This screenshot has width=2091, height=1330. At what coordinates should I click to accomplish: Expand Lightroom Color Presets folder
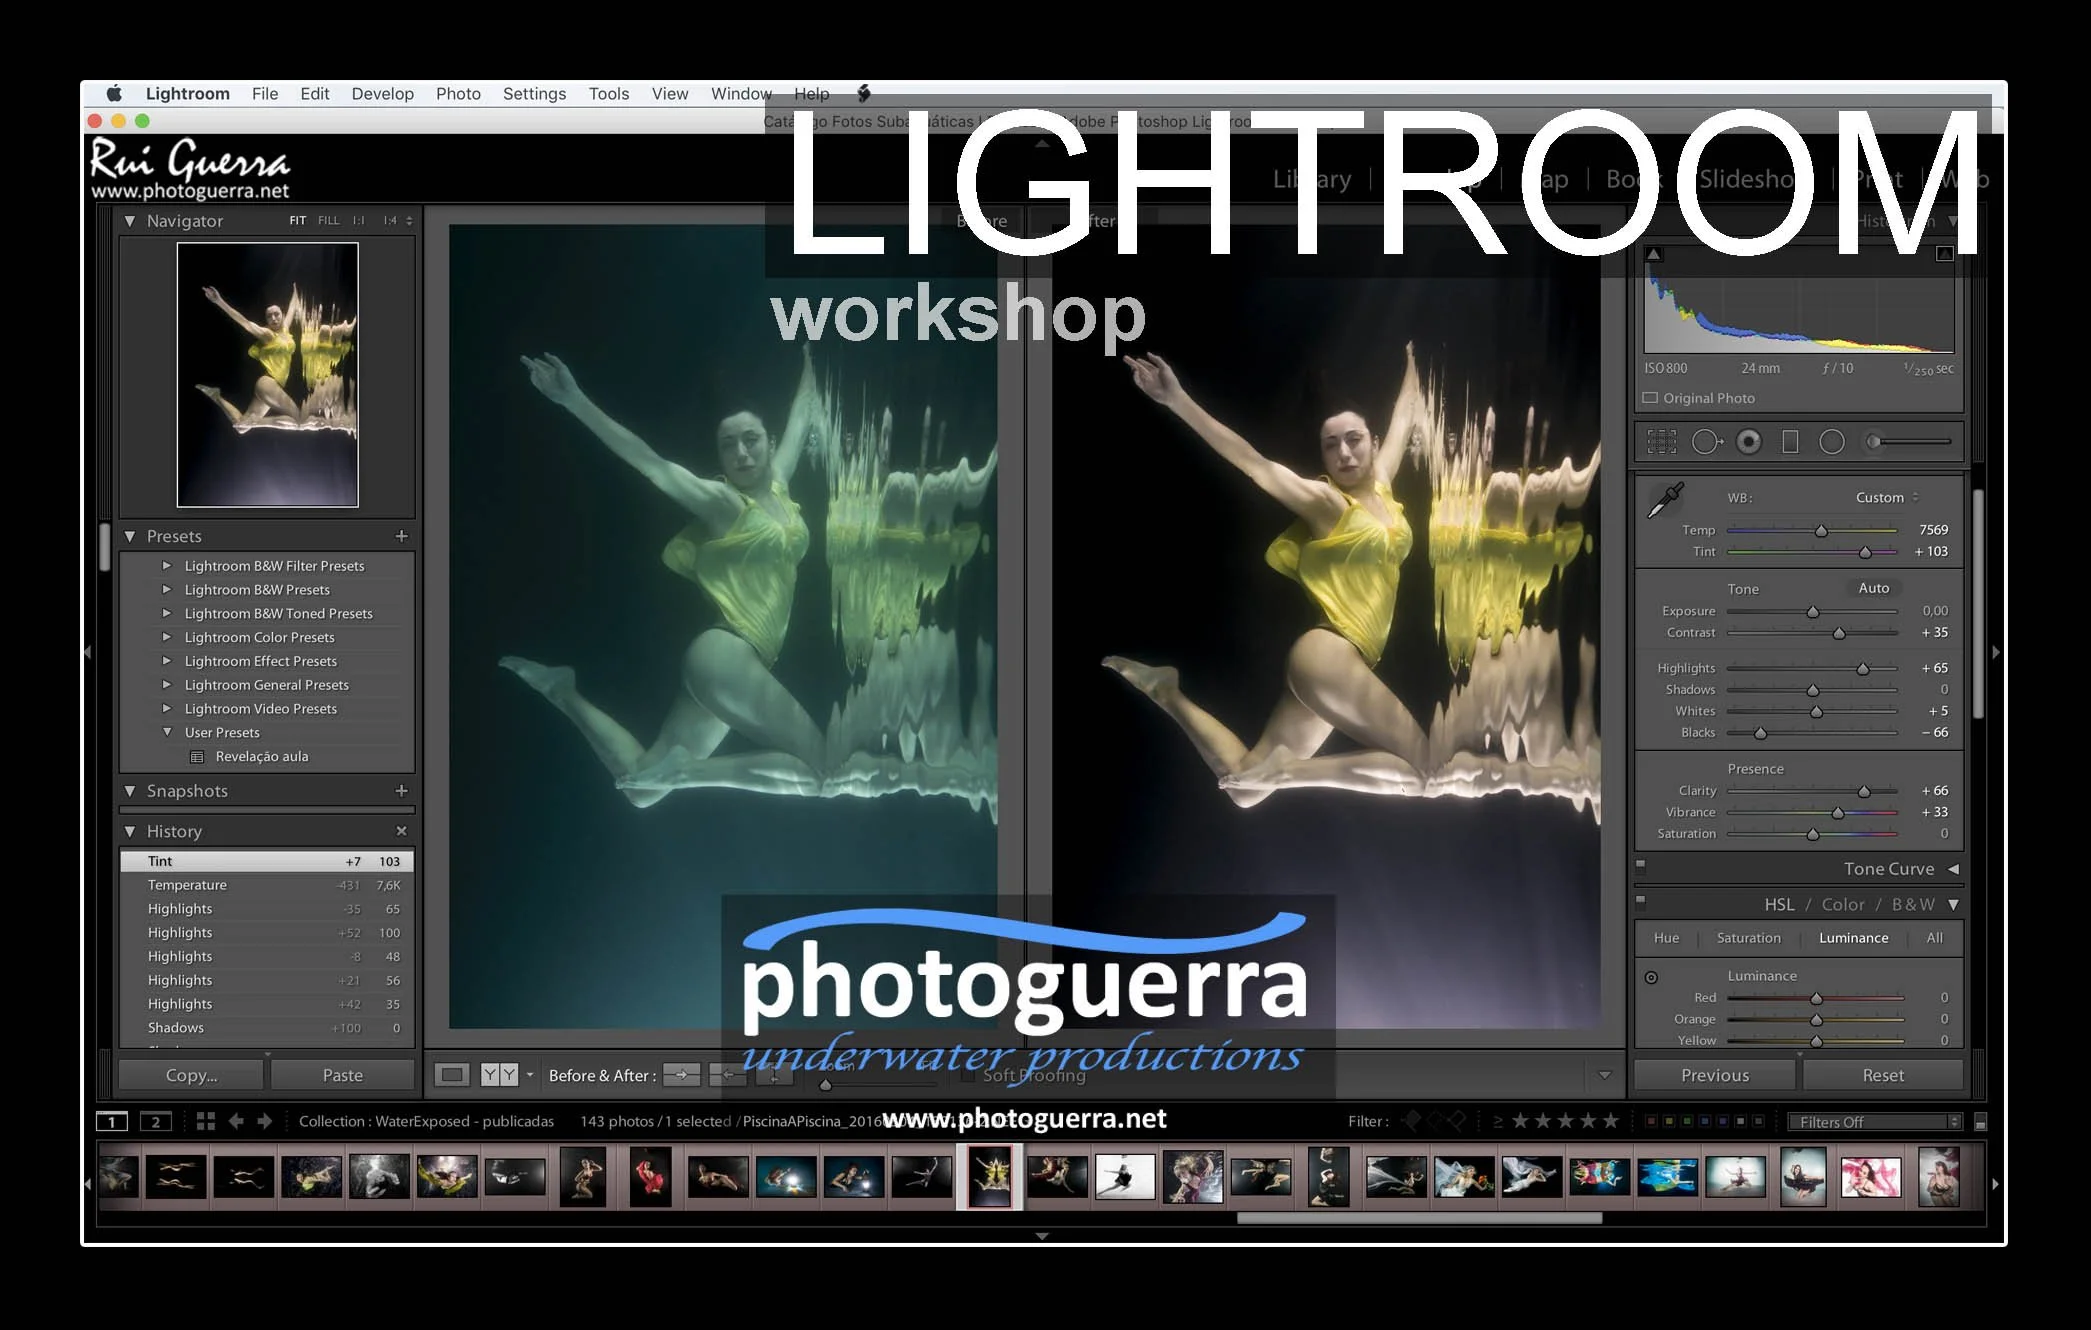click(167, 637)
